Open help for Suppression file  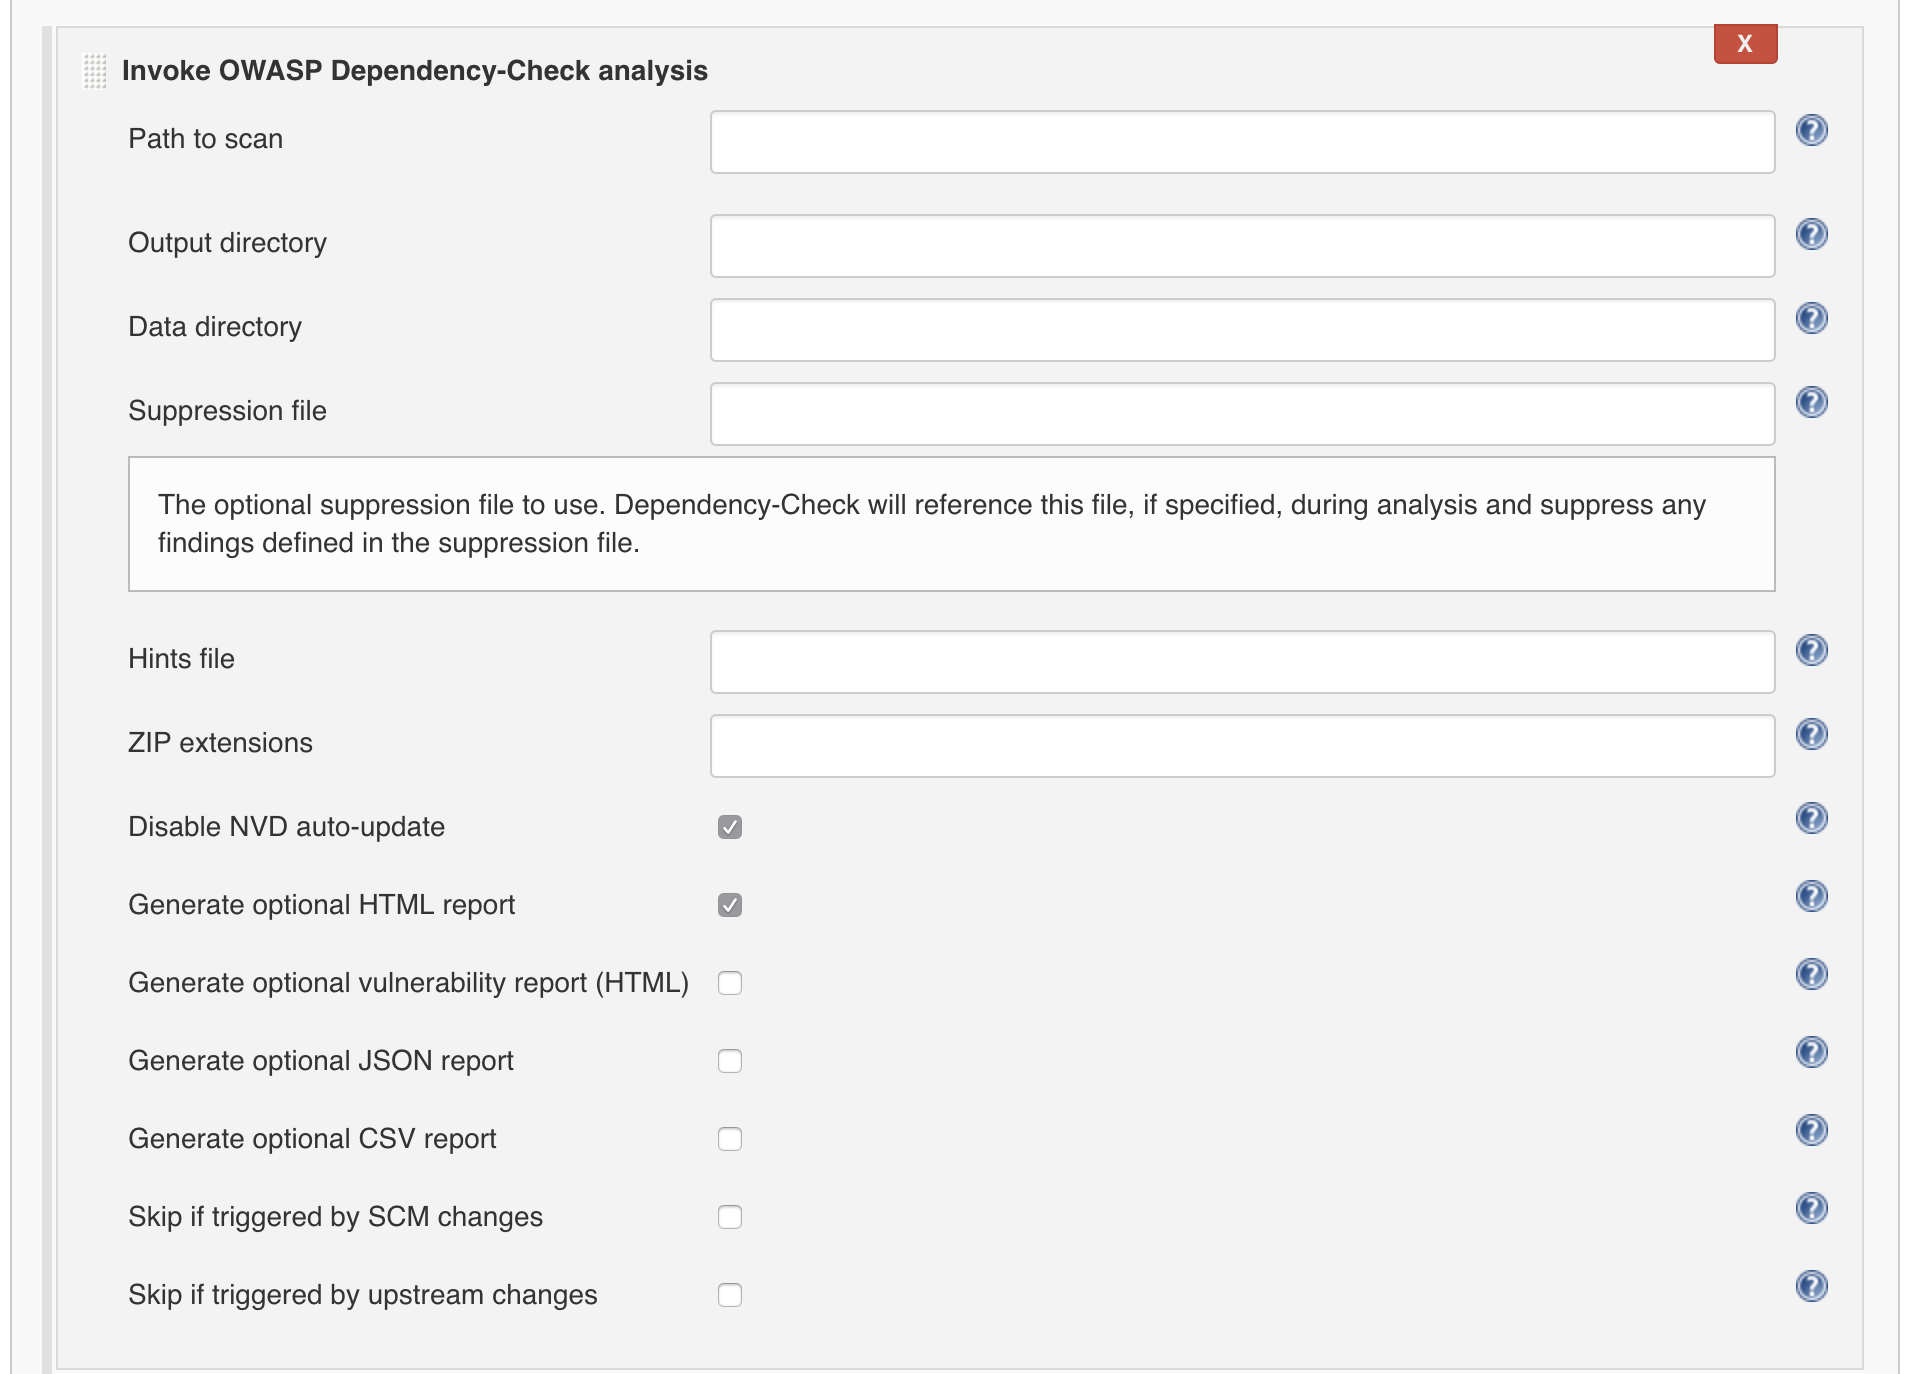pos(1811,403)
